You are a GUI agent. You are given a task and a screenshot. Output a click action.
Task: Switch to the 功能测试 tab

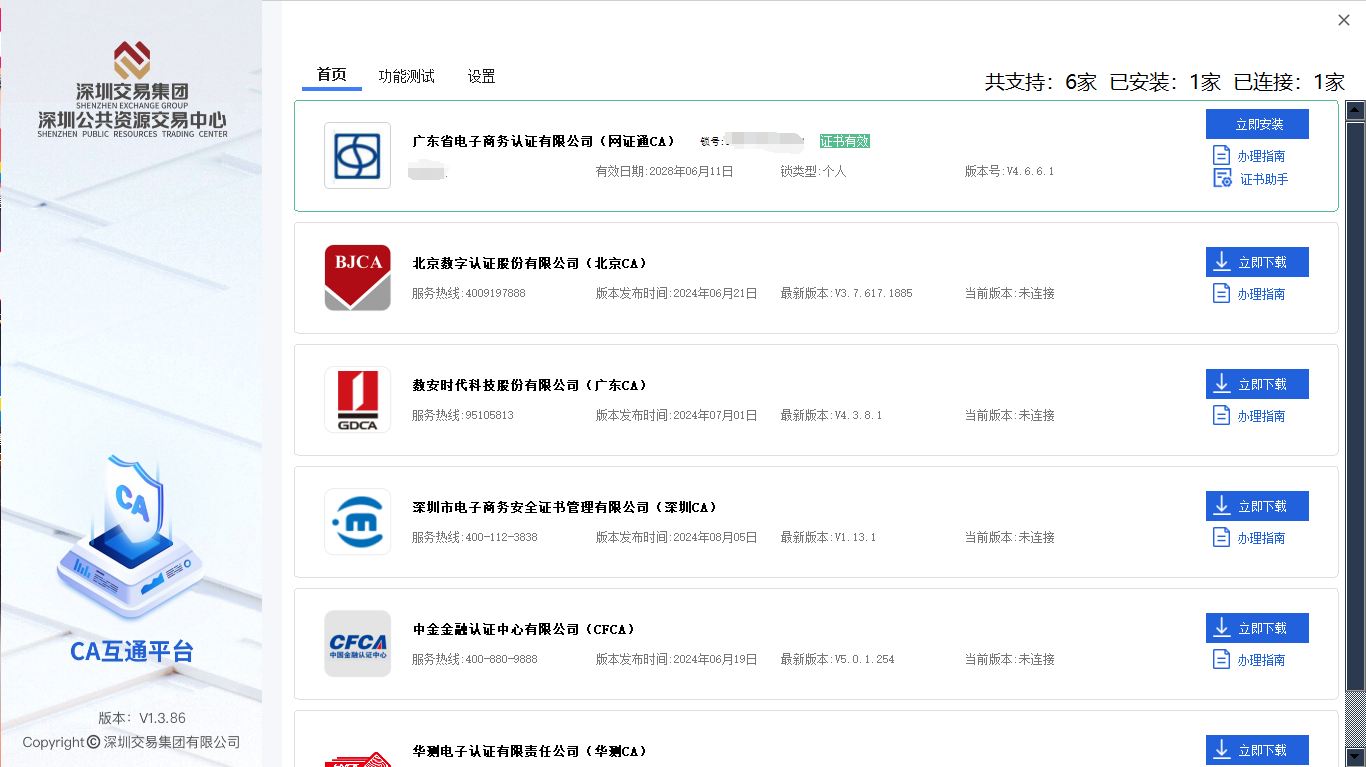pyautogui.click(x=406, y=76)
